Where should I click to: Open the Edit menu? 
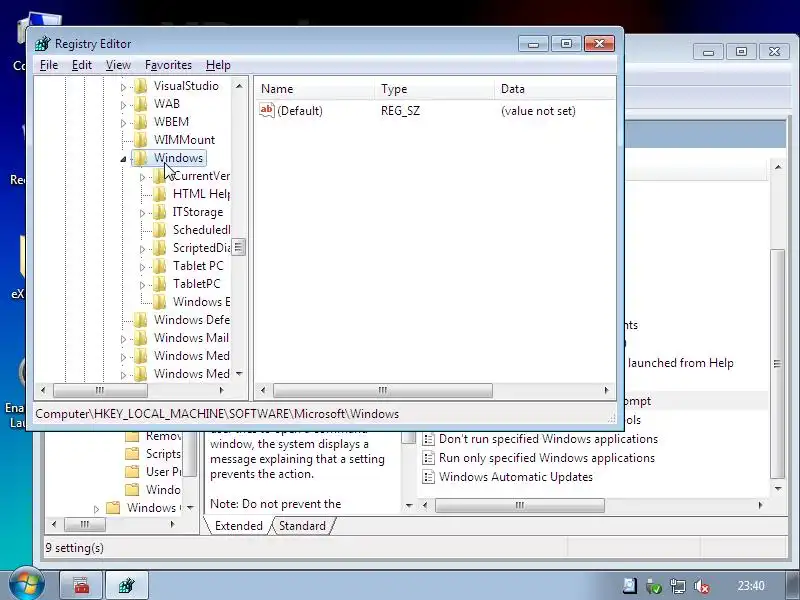[82, 65]
